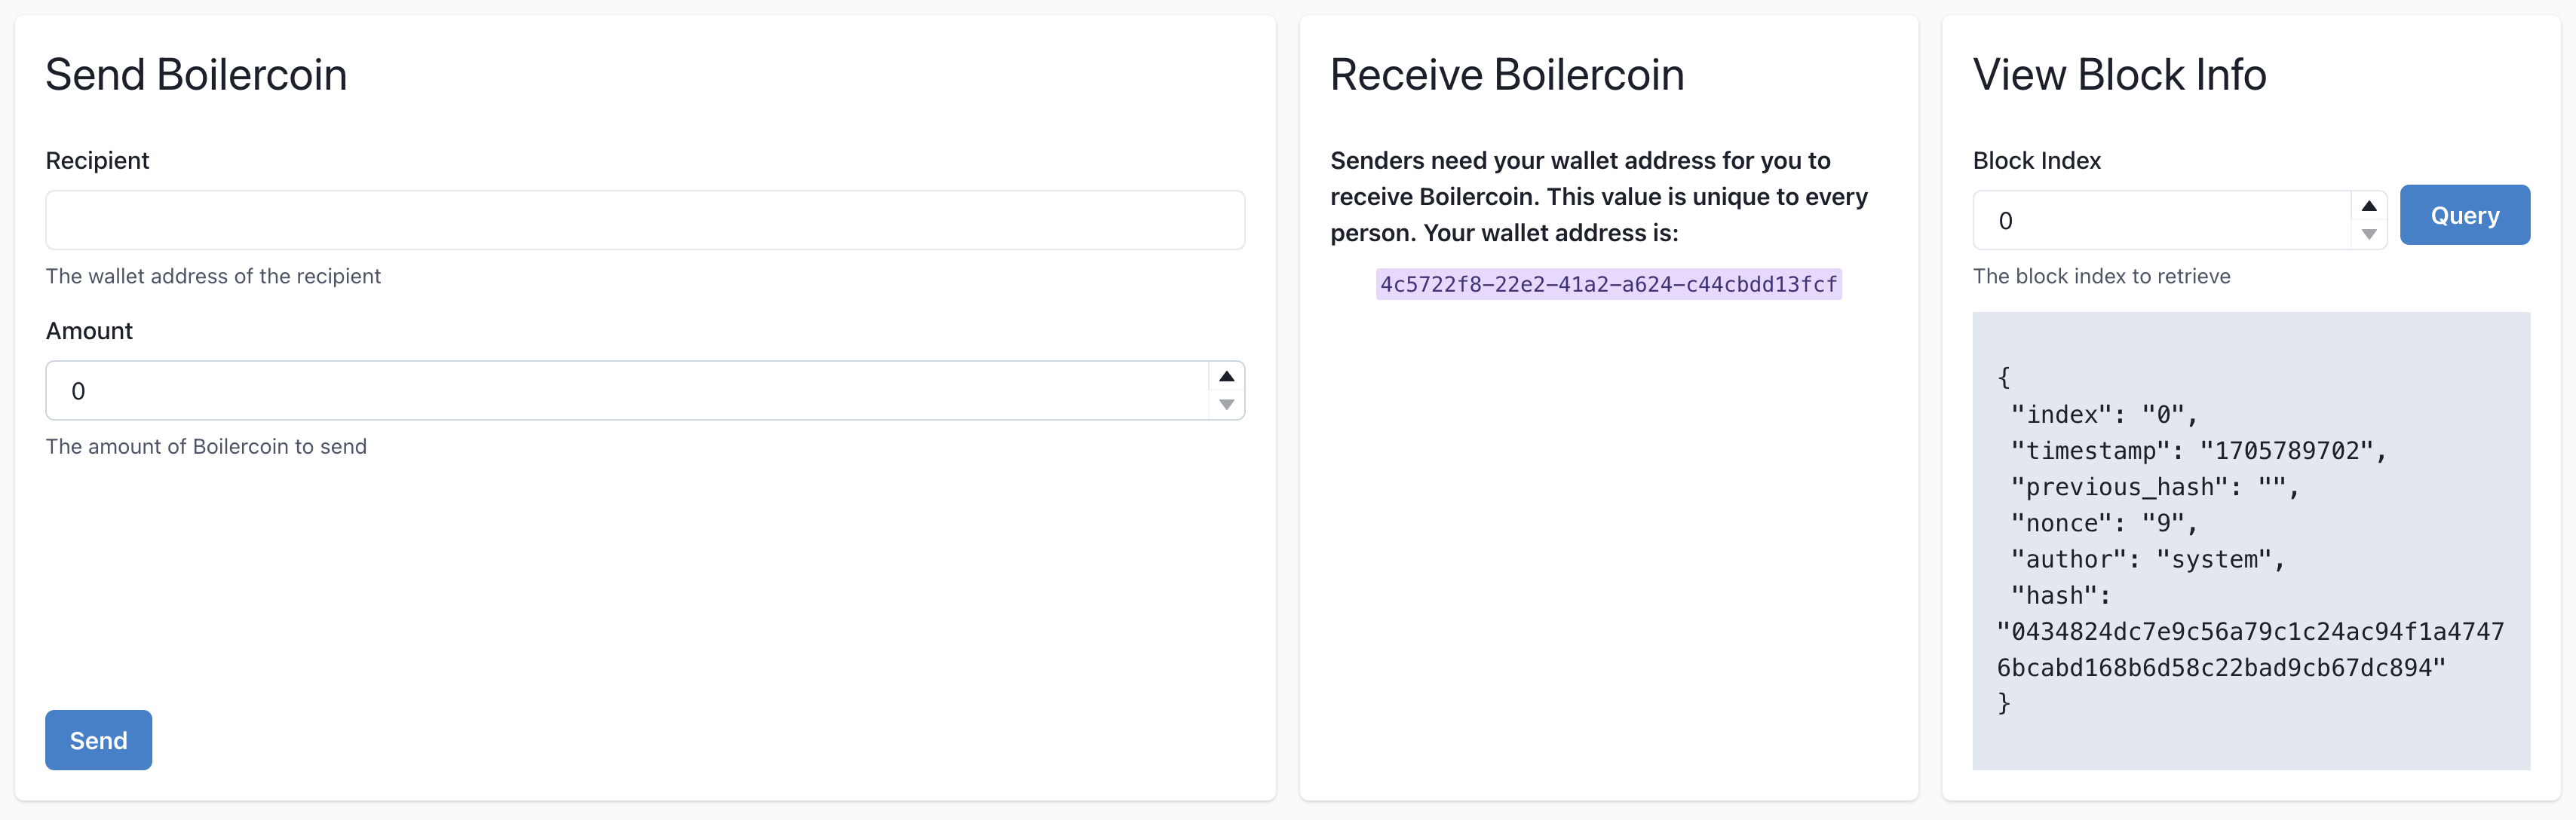Hit the Query button
The image size is (2576, 820).
click(x=2464, y=215)
